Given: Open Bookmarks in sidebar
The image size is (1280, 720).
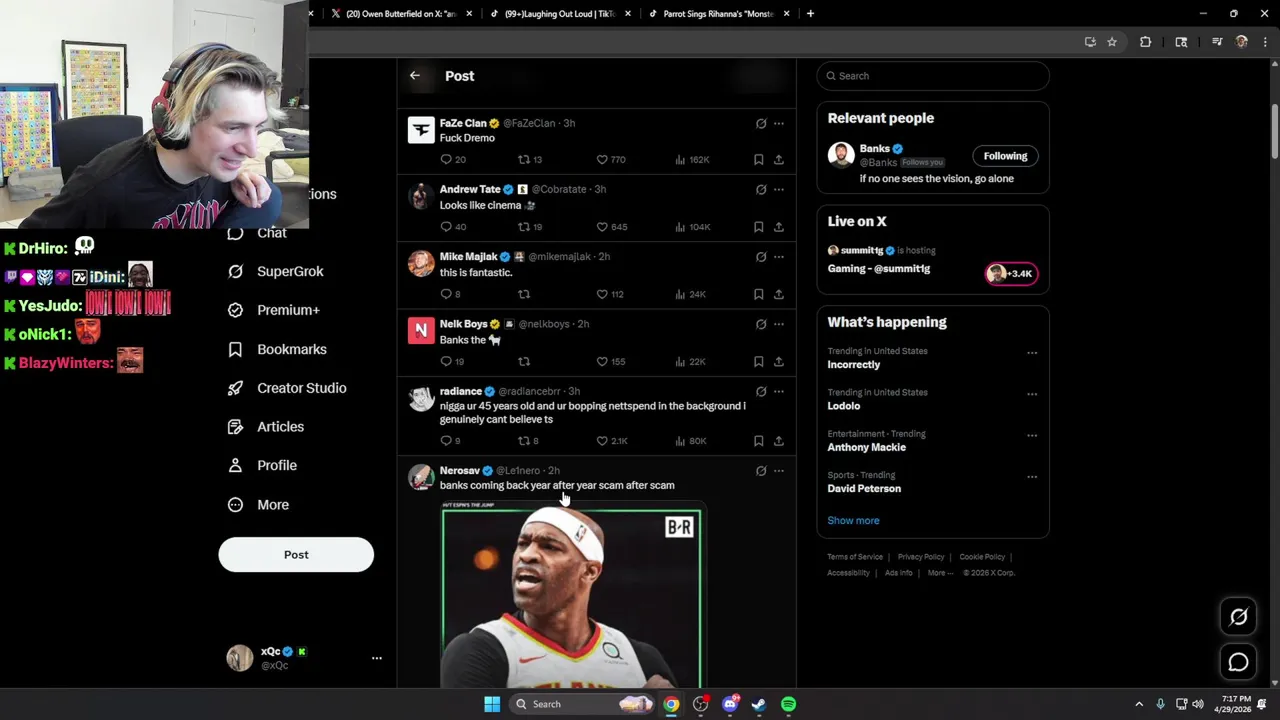Looking at the screenshot, I should coord(277,349).
